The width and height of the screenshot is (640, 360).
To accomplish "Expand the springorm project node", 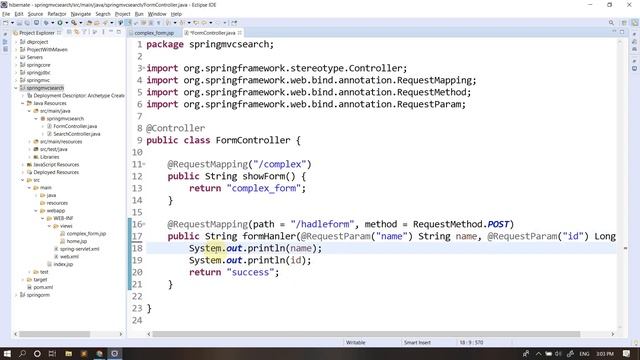I will click(16, 295).
